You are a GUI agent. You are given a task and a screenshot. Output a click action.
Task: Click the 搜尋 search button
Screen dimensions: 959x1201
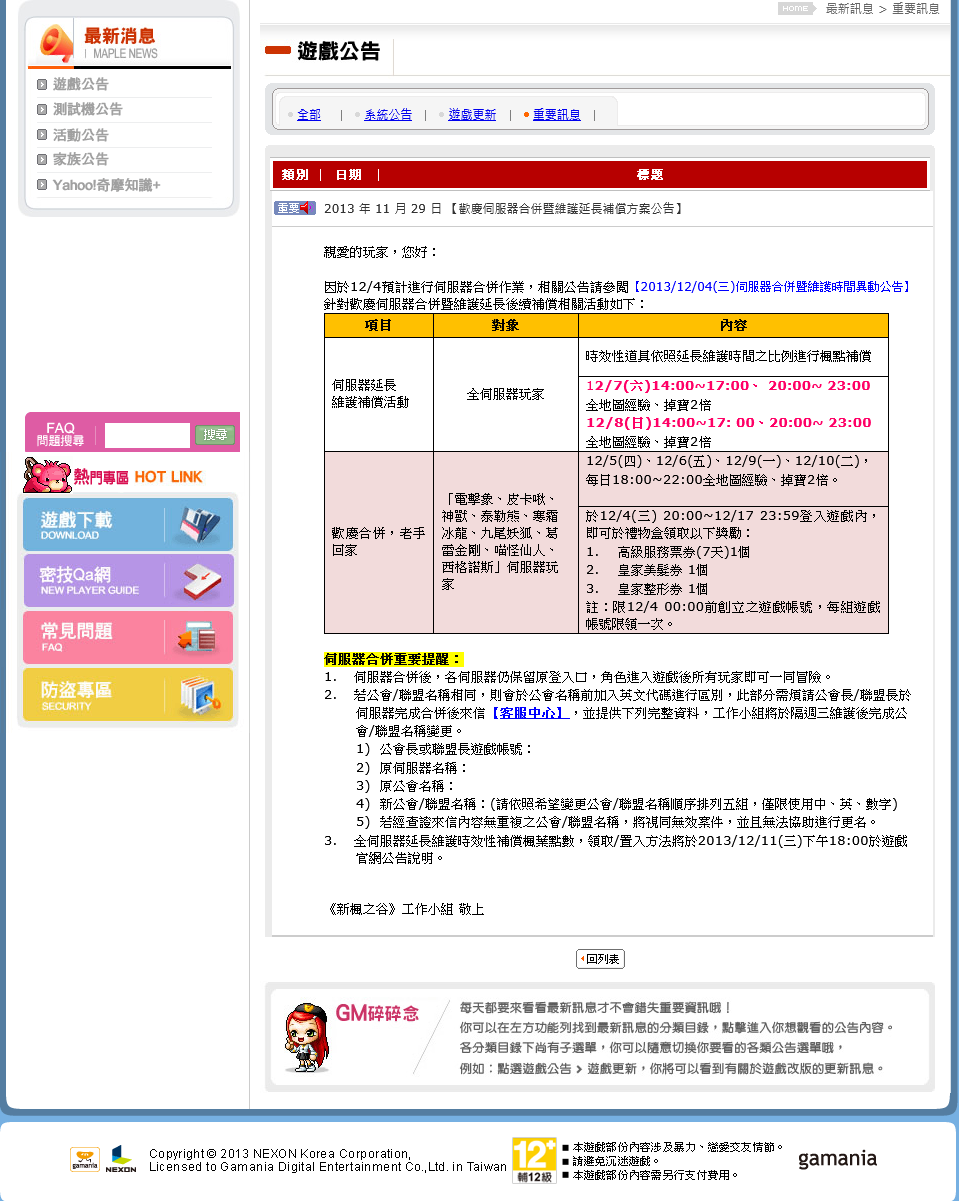pos(214,435)
